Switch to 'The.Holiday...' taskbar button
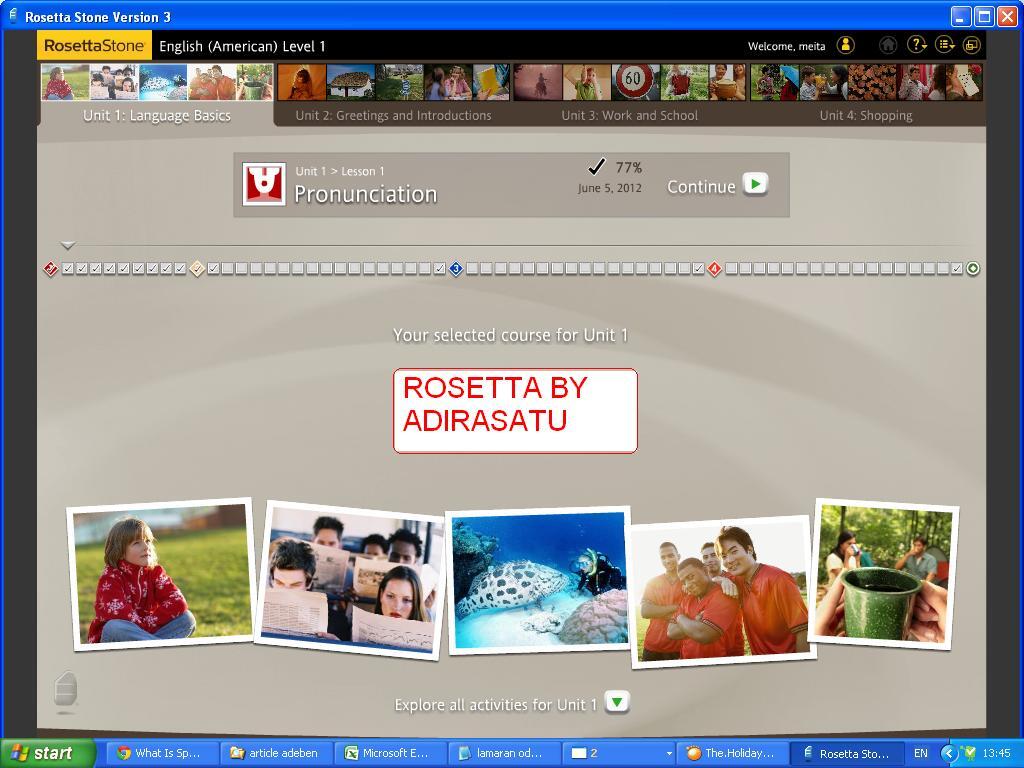This screenshot has width=1024, height=768. 732,753
